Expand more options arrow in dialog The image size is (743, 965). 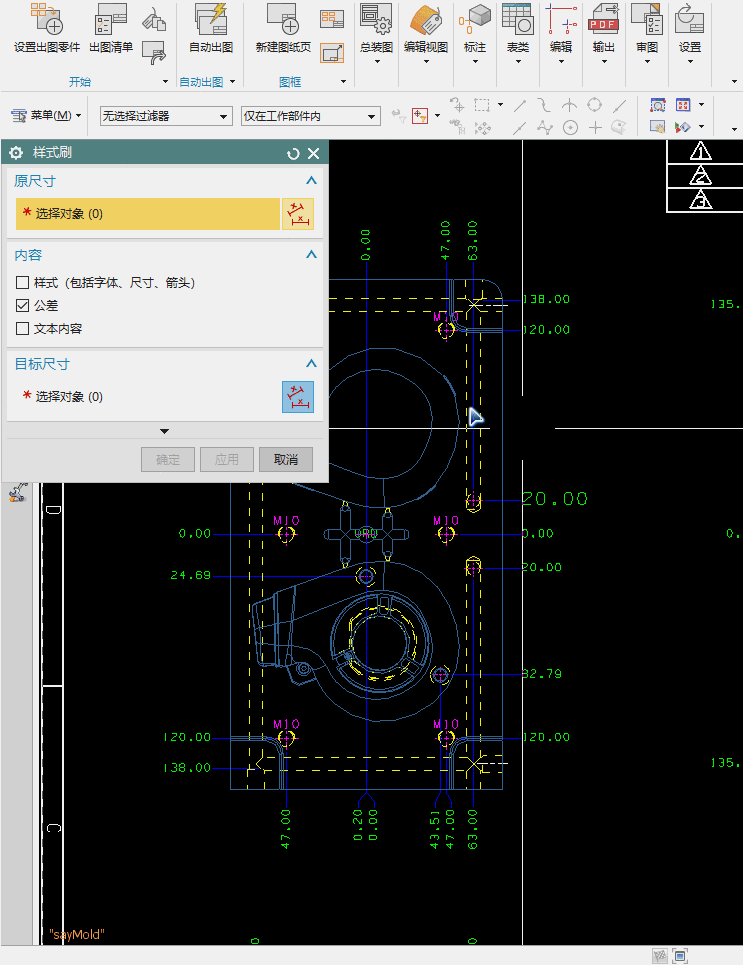click(164, 431)
